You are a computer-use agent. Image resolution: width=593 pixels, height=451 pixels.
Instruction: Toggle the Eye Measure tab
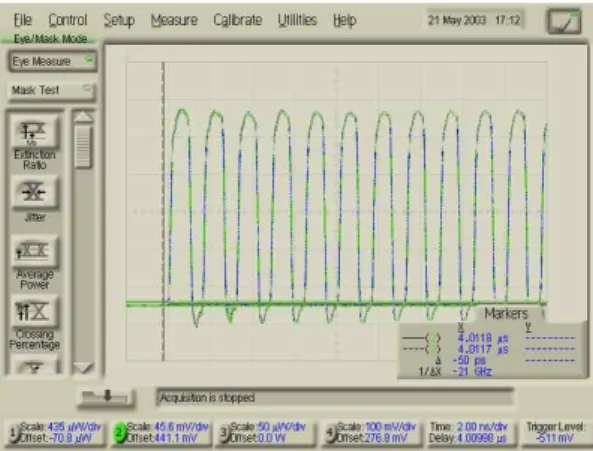pyautogui.click(x=52, y=61)
